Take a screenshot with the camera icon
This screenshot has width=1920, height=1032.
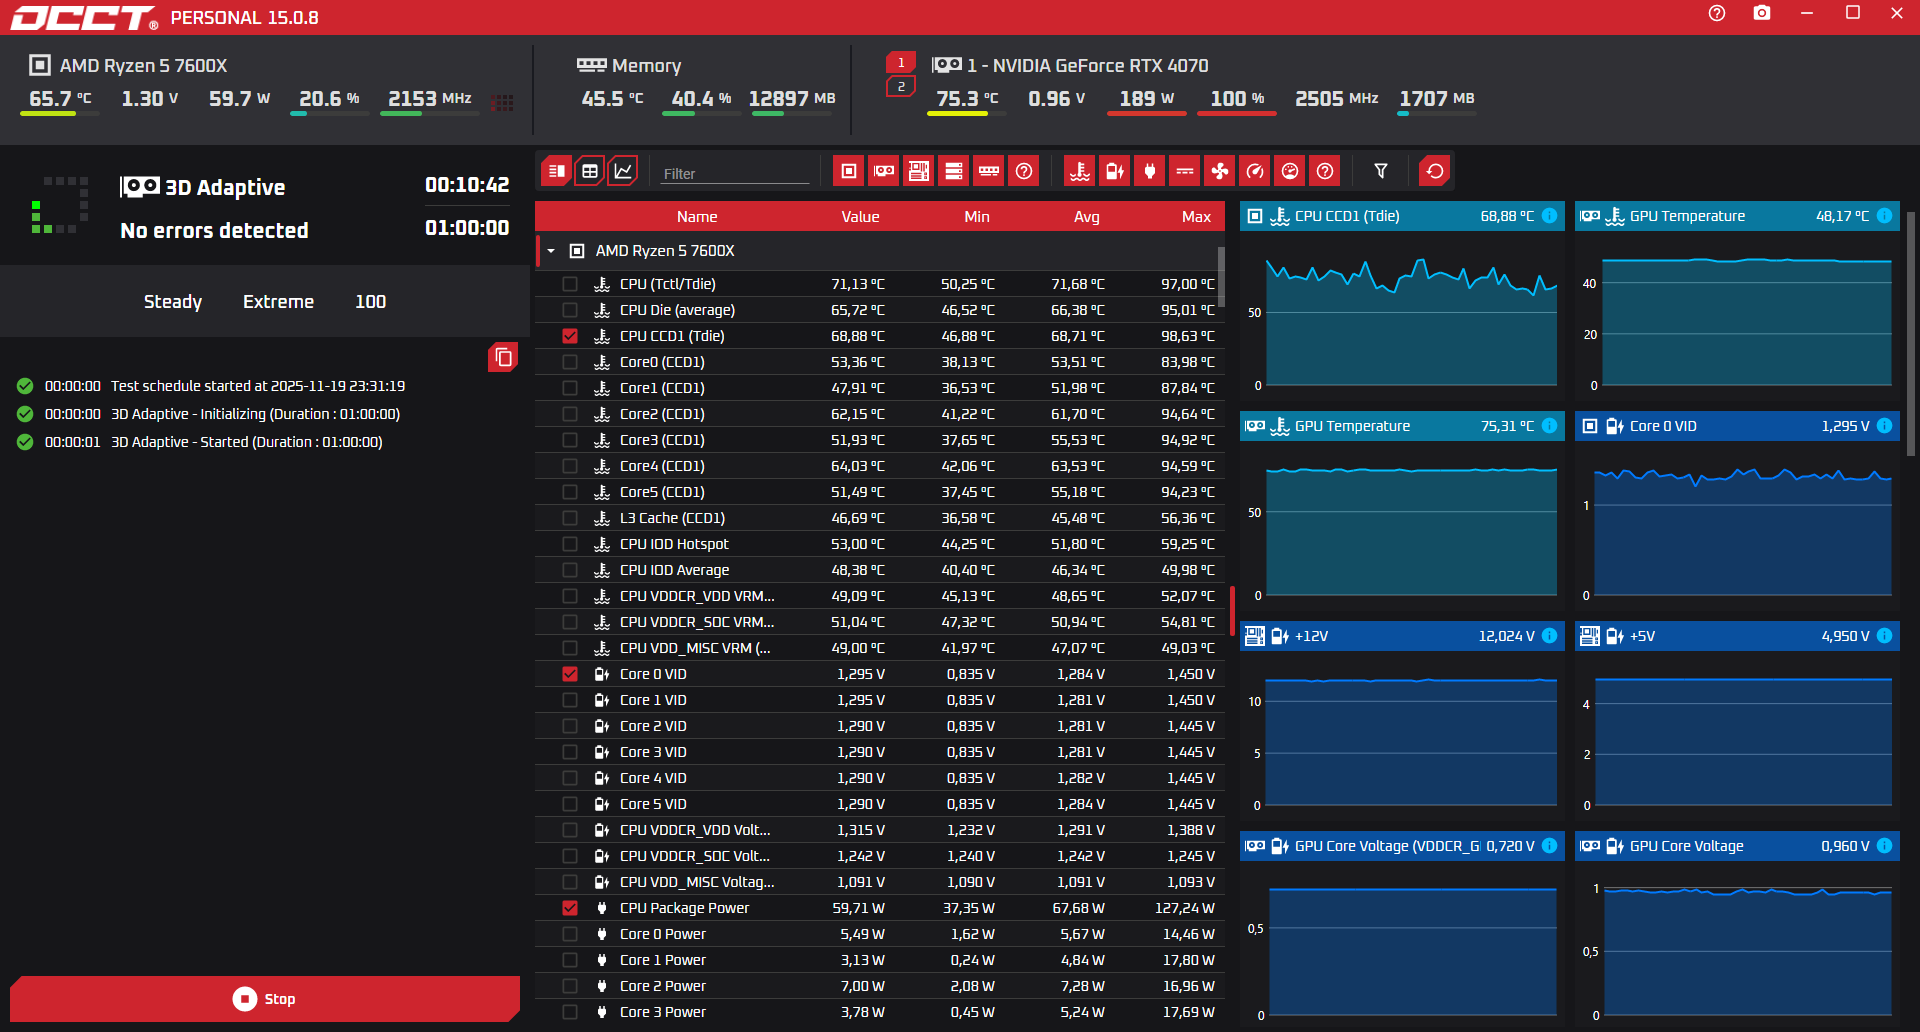[x=1762, y=13]
